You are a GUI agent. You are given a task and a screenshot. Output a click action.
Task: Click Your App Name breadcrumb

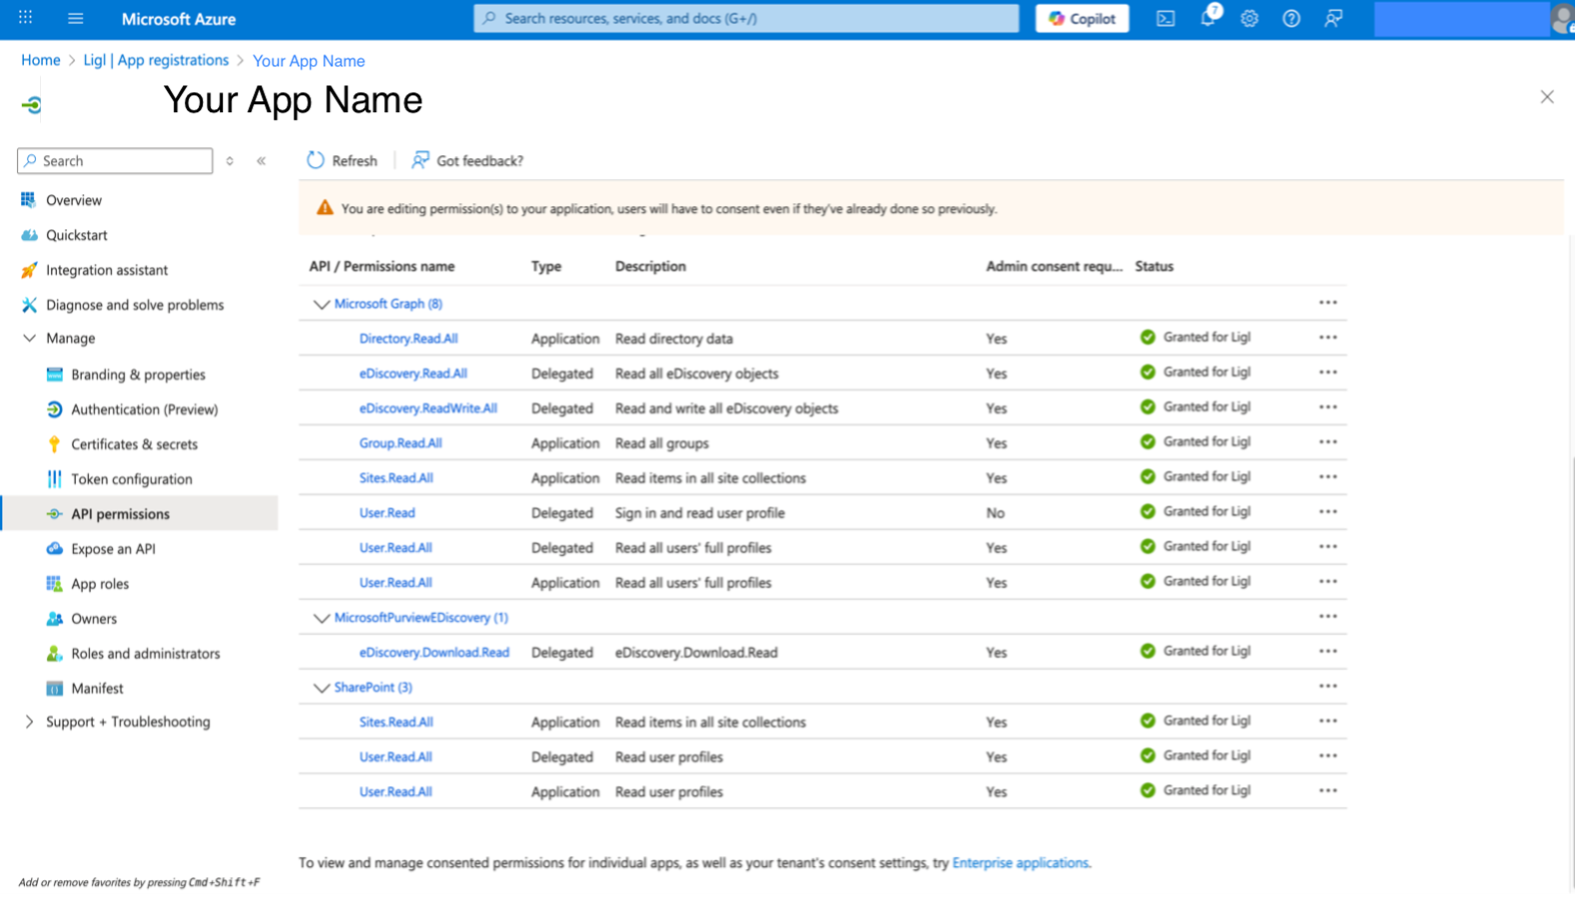309,61
